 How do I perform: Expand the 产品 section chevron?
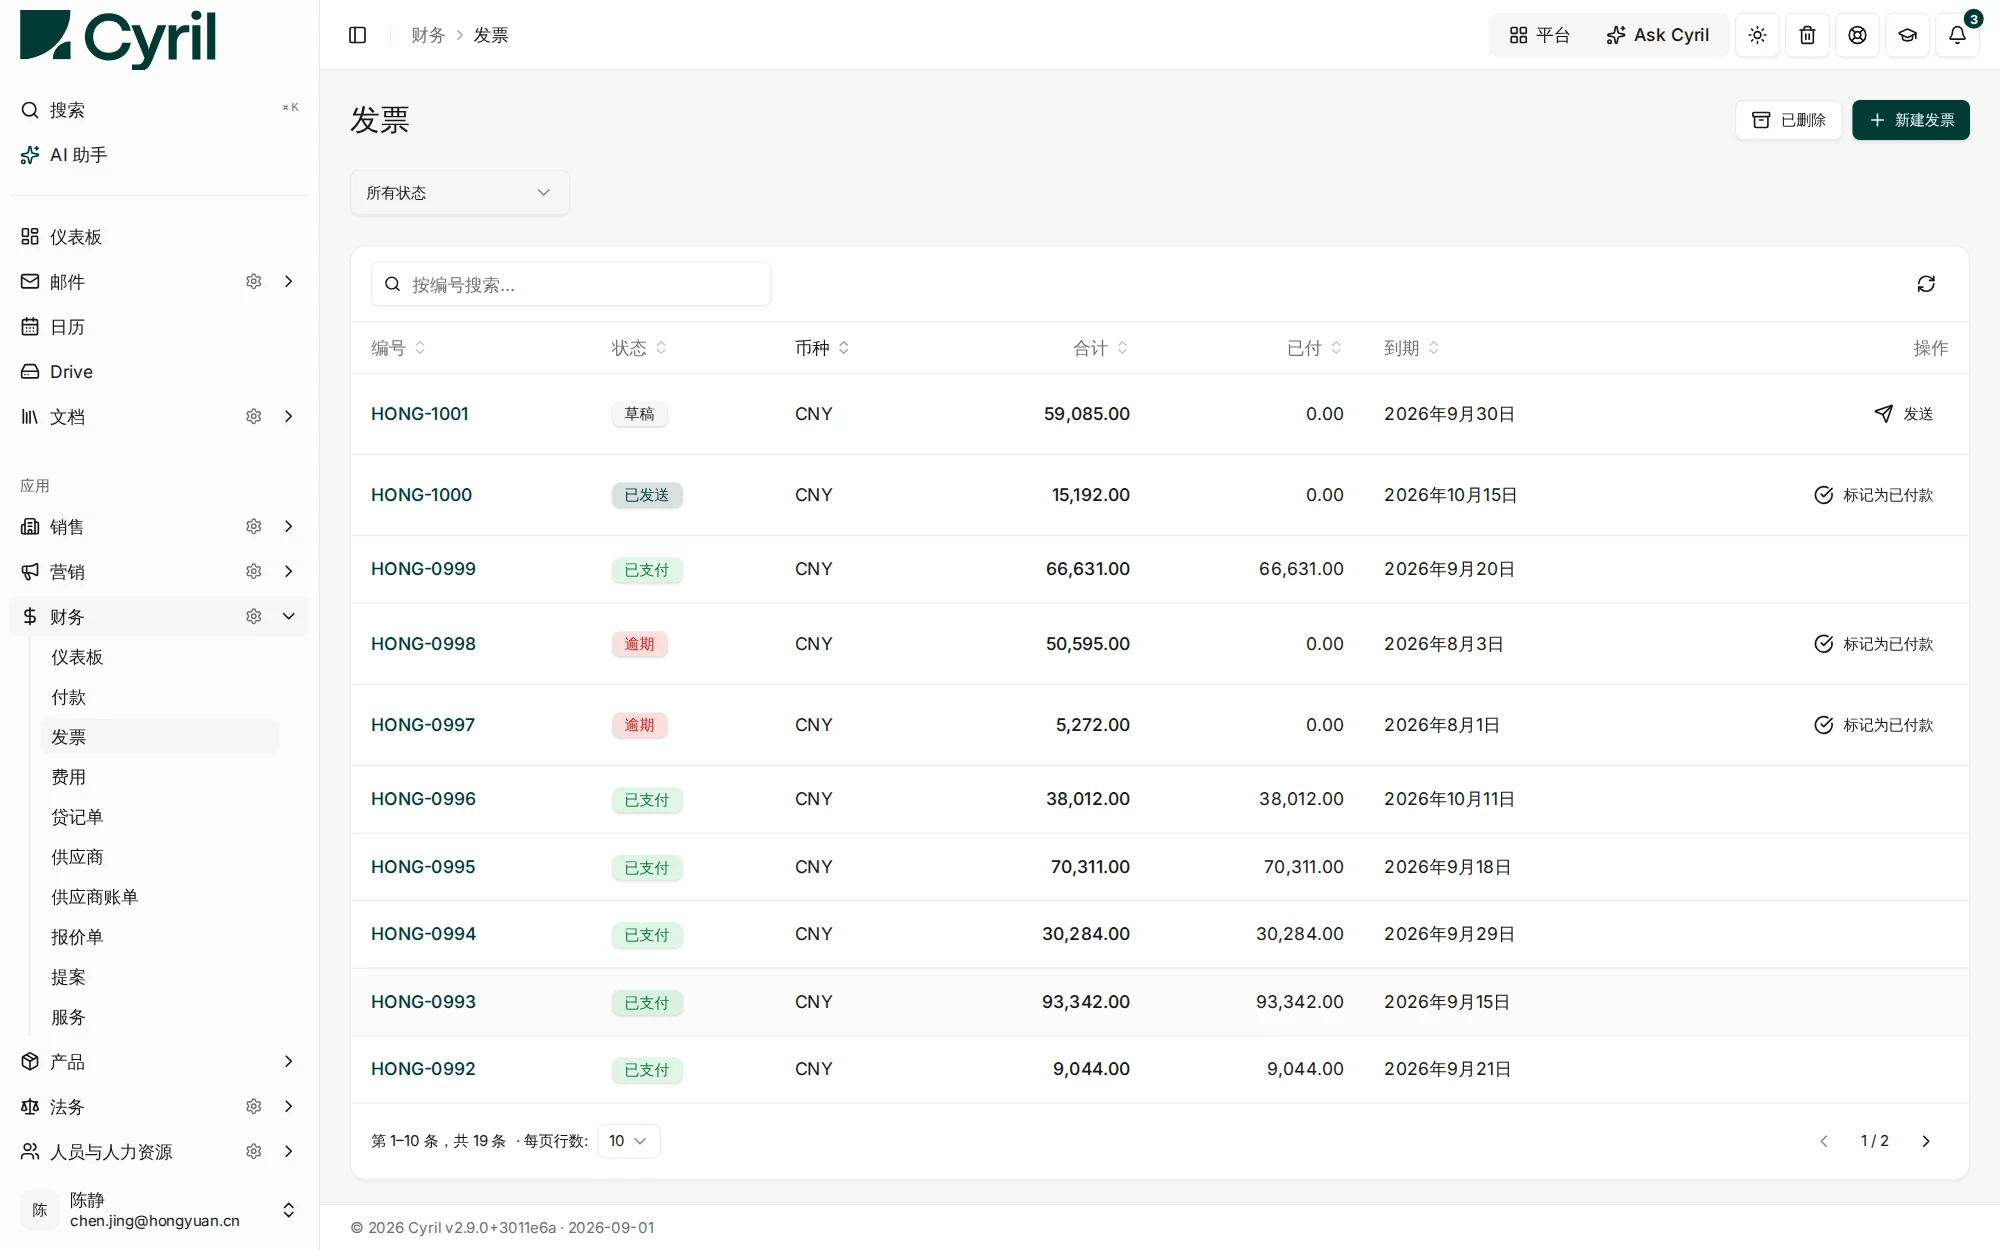289,1062
